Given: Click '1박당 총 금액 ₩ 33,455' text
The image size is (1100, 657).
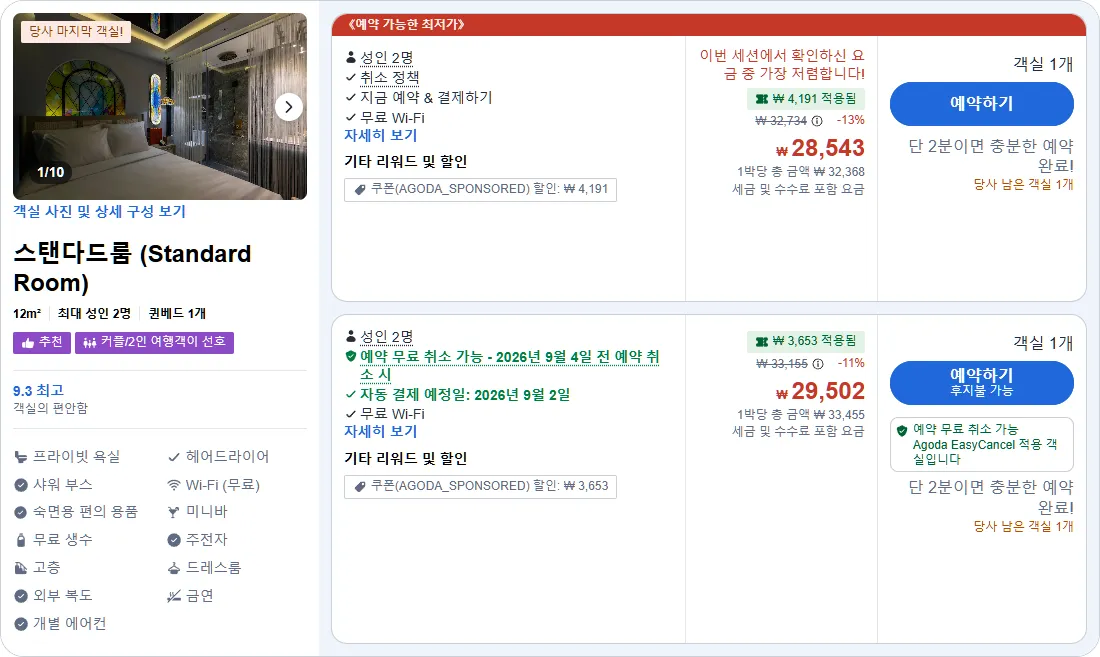Looking at the screenshot, I should click(800, 415).
